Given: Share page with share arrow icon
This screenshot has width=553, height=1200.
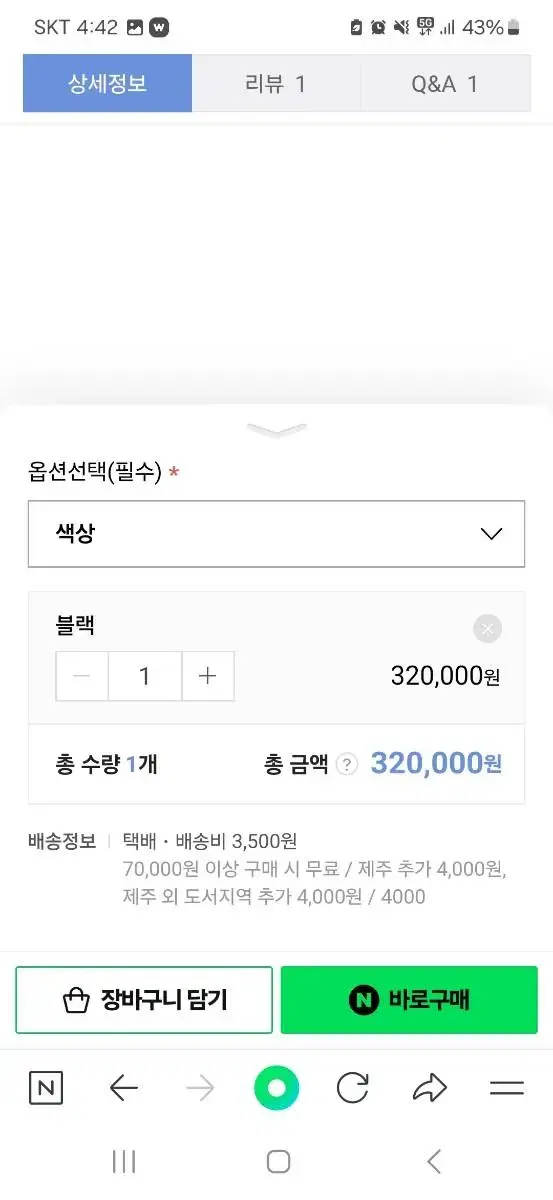Looking at the screenshot, I should tap(430, 1088).
